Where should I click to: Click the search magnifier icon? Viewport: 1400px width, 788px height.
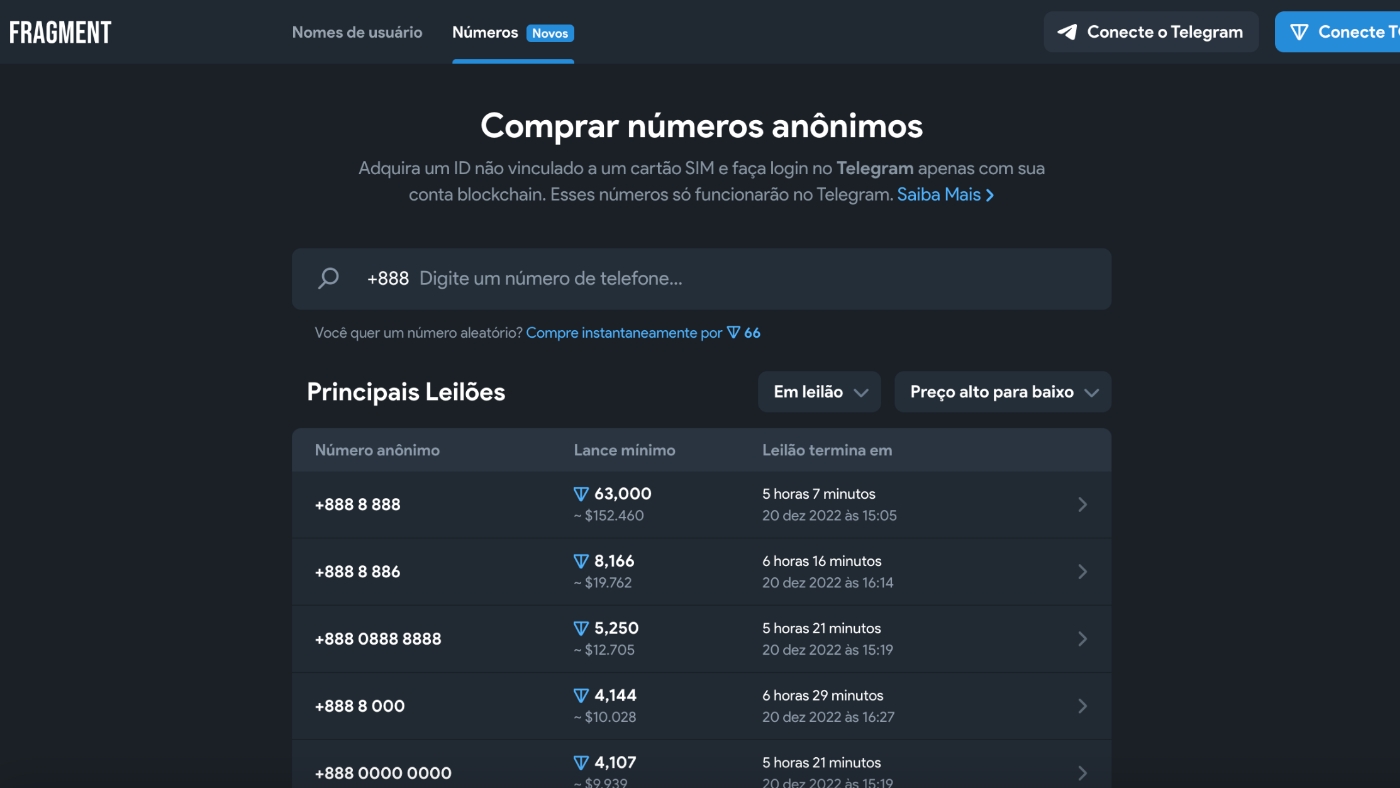tap(328, 279)
